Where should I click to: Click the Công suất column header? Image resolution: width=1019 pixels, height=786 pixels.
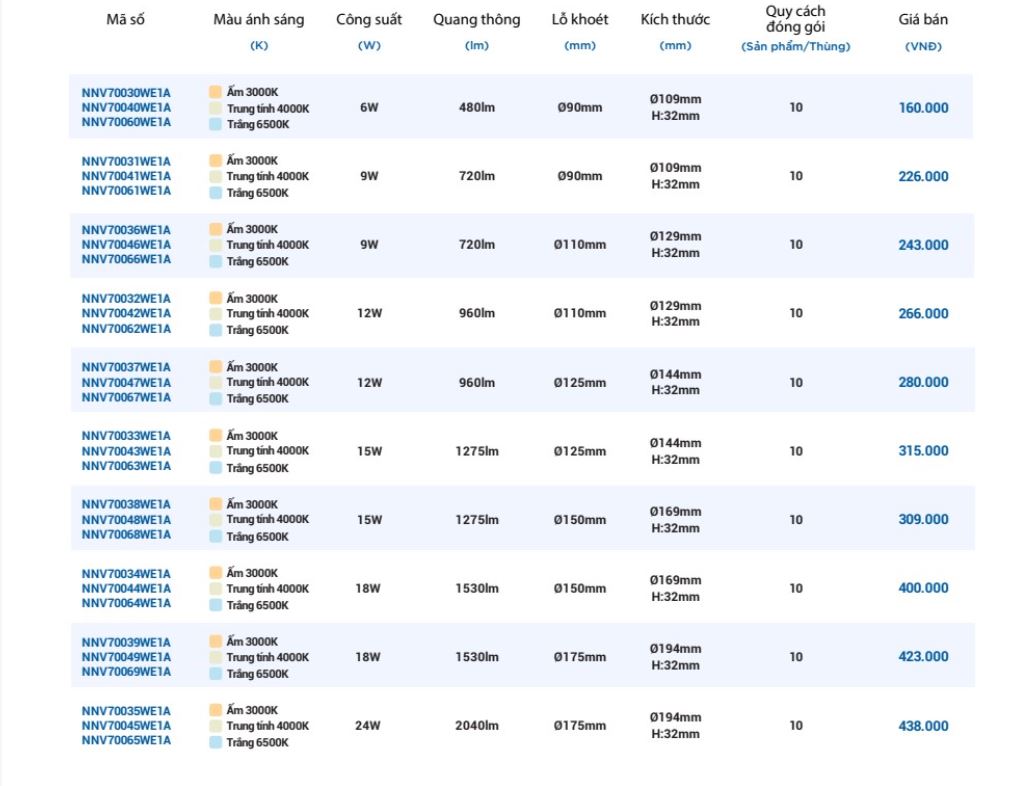[x=369, y=20]
